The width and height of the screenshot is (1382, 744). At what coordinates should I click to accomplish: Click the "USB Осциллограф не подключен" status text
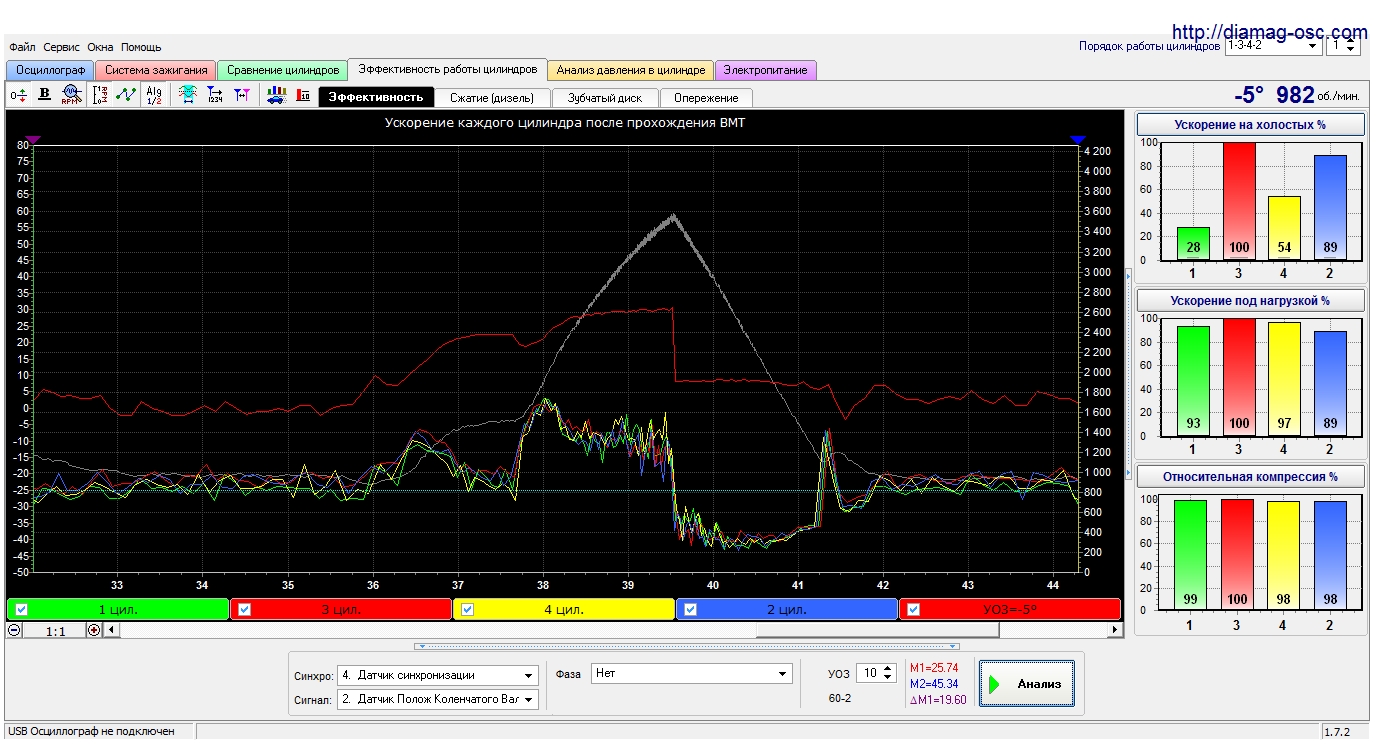click(x=91, y=732)
